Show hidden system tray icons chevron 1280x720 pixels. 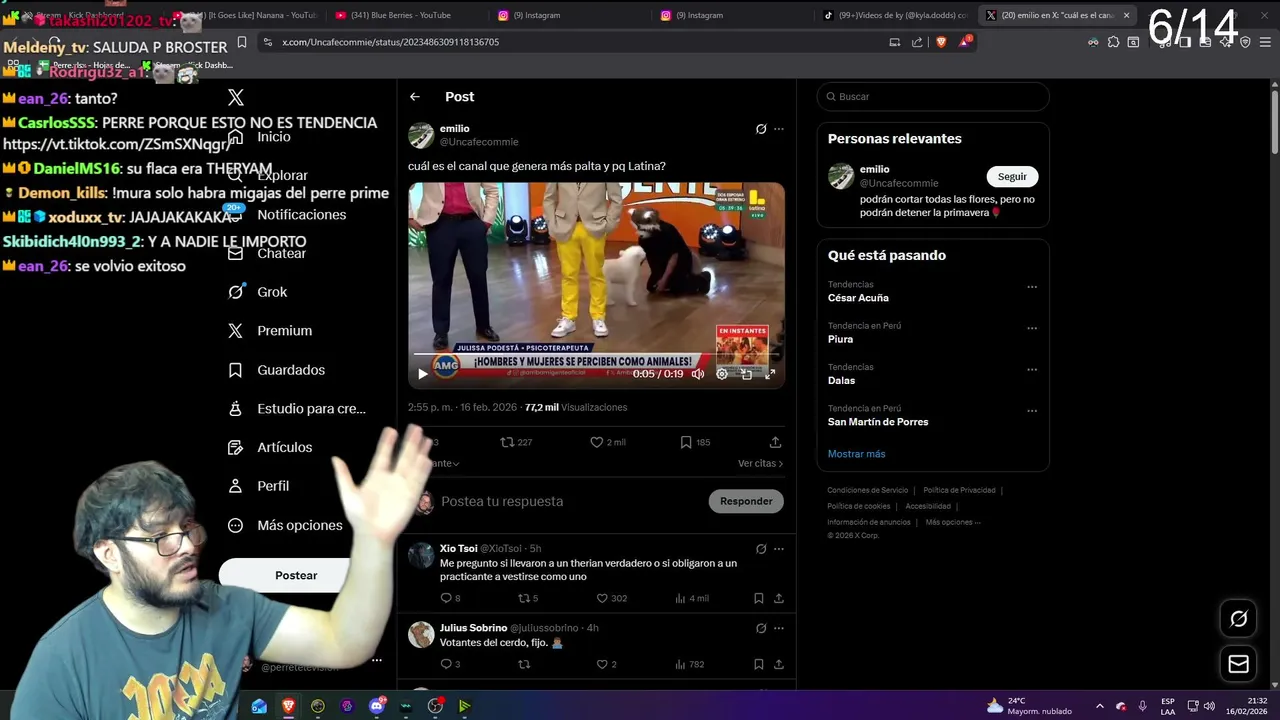(1099, 706)
